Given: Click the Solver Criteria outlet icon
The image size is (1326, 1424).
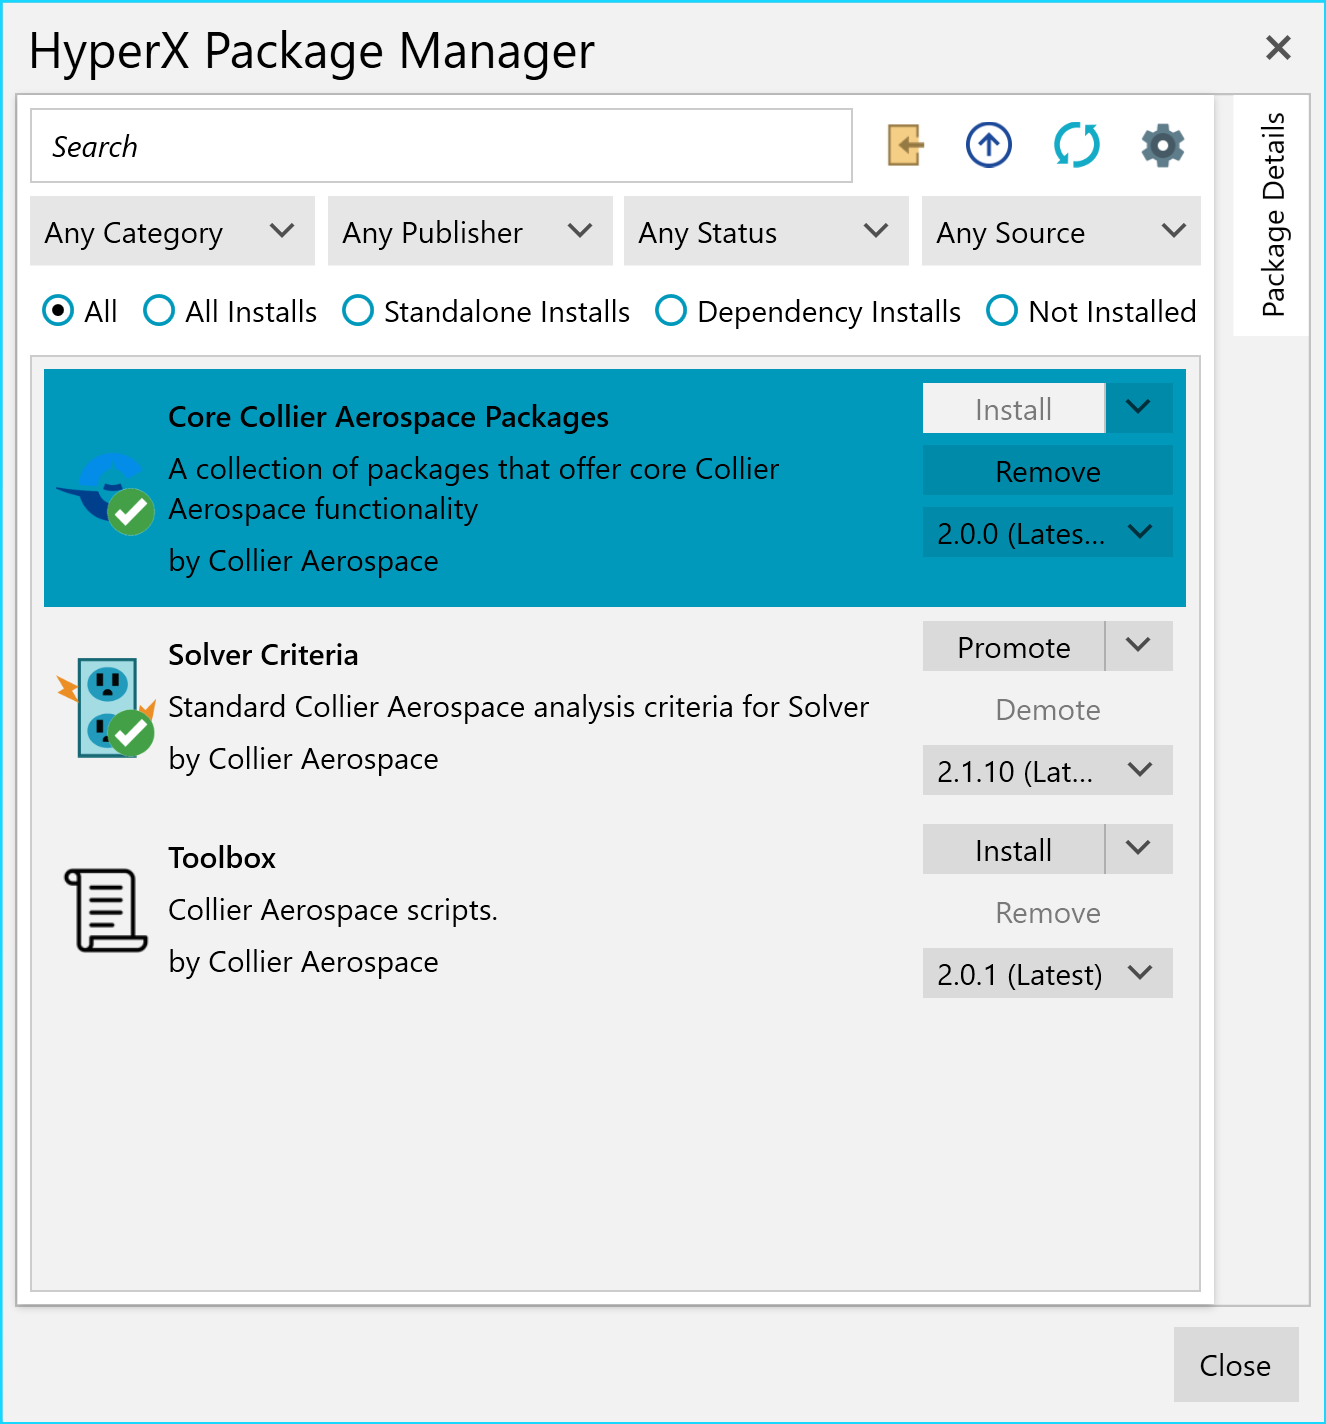Looking at the screenshot, I should click(x=106, y=708).
